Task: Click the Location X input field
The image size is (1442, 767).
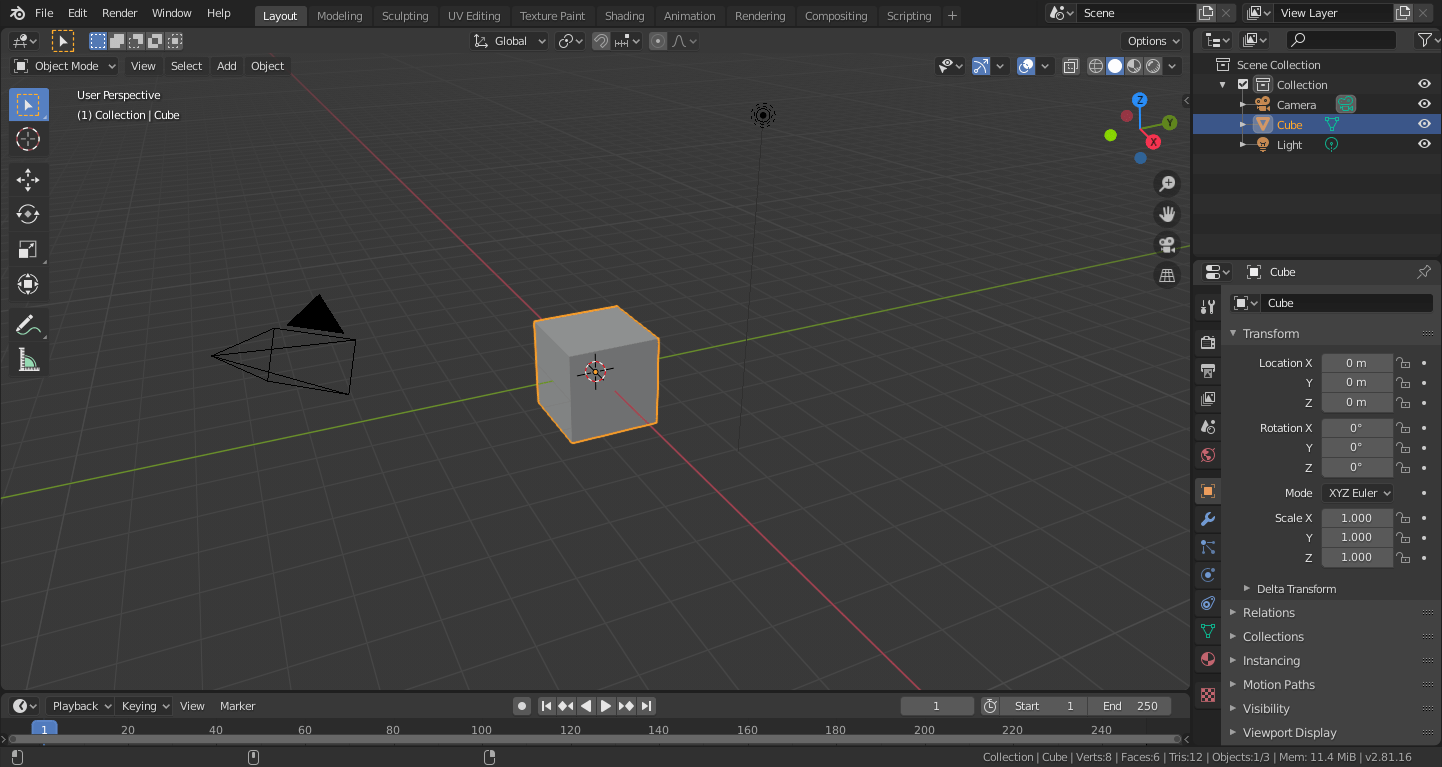Action: pos(1357,362)
